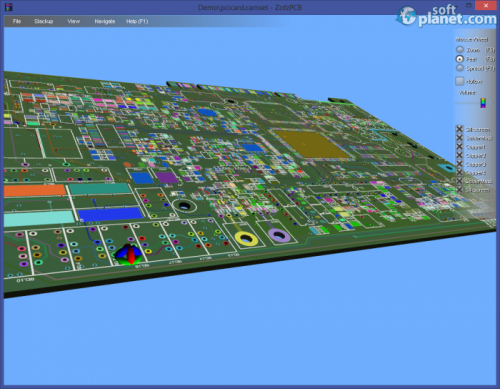This screenshot has height=389, width=500.
Task: Open the File menu
Action: pyautogui.click(x=17, y=21)
